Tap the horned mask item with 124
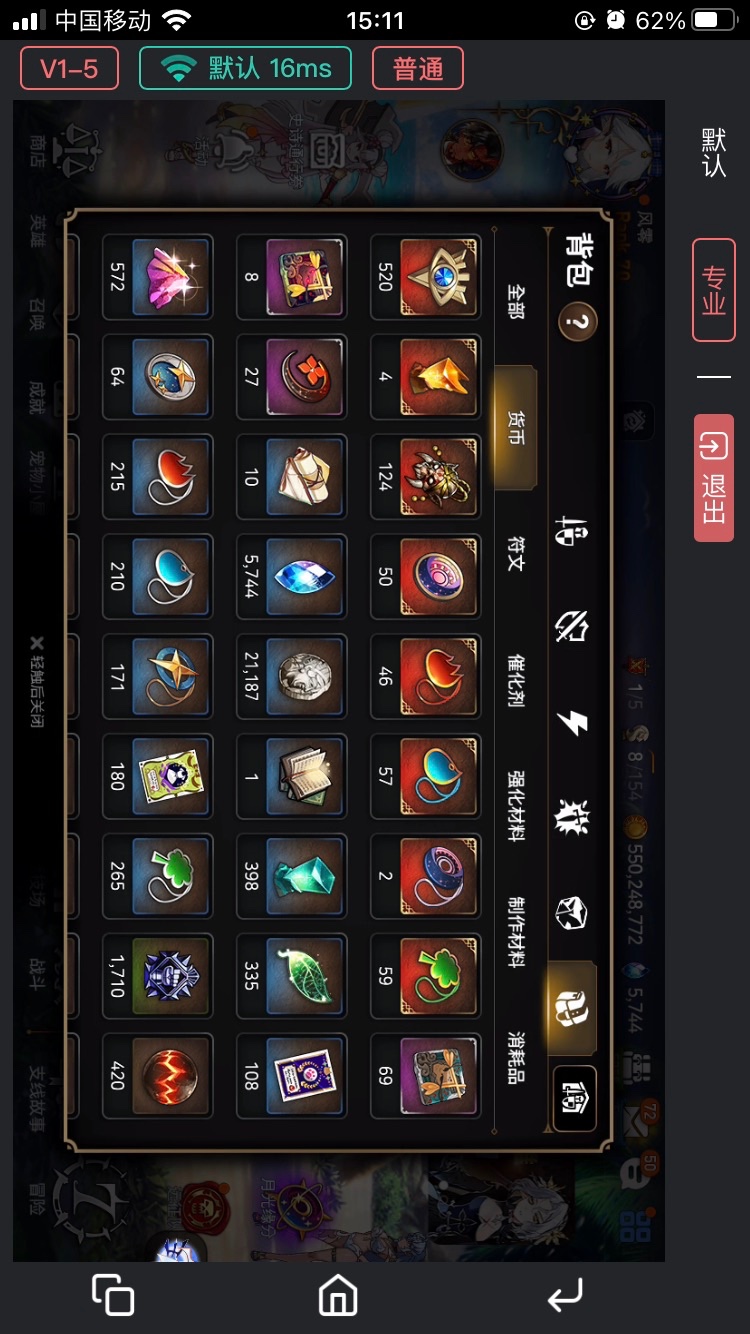This screenshot has height=1334, width=750. pos(425,477)
